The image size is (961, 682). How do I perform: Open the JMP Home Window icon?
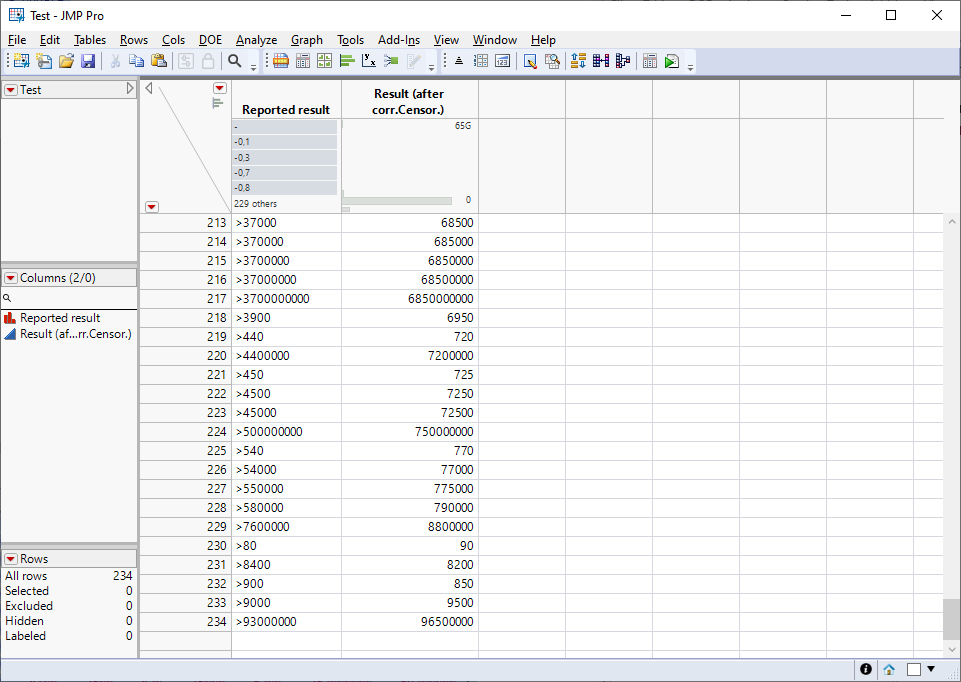(889, 669)
